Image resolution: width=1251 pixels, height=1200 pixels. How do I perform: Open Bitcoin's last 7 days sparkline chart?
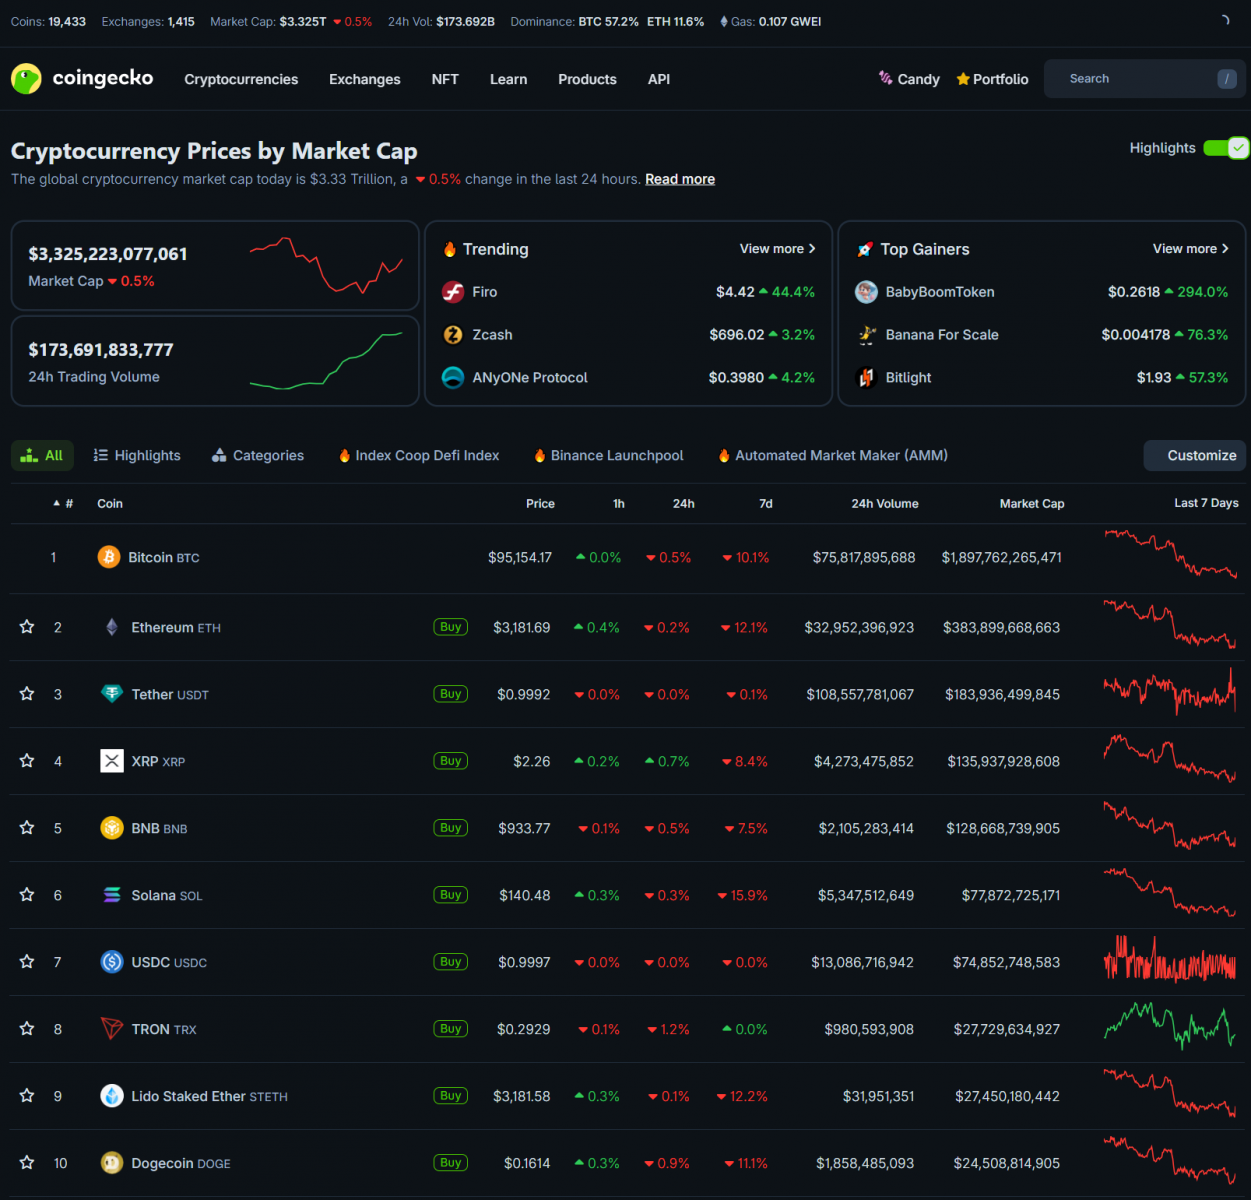1170,556
